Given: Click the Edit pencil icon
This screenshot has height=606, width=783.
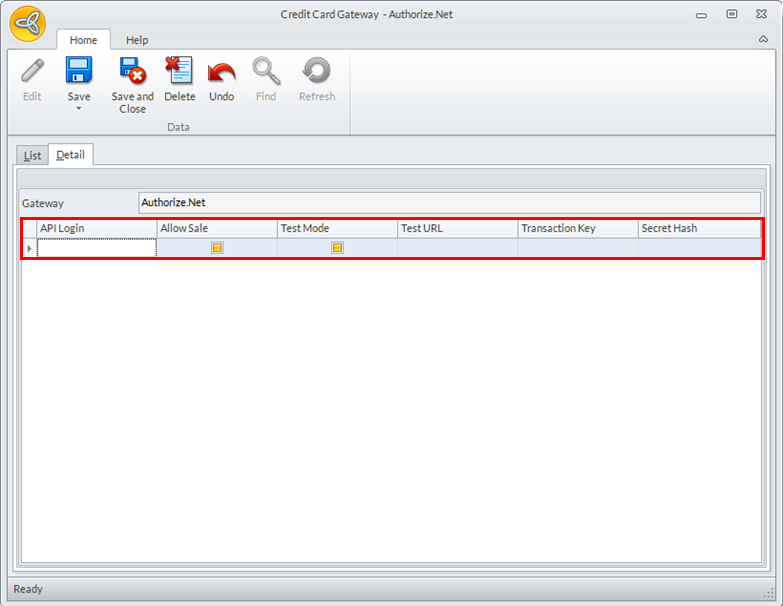Looking at the screenshot, I should tap(32, 71).
